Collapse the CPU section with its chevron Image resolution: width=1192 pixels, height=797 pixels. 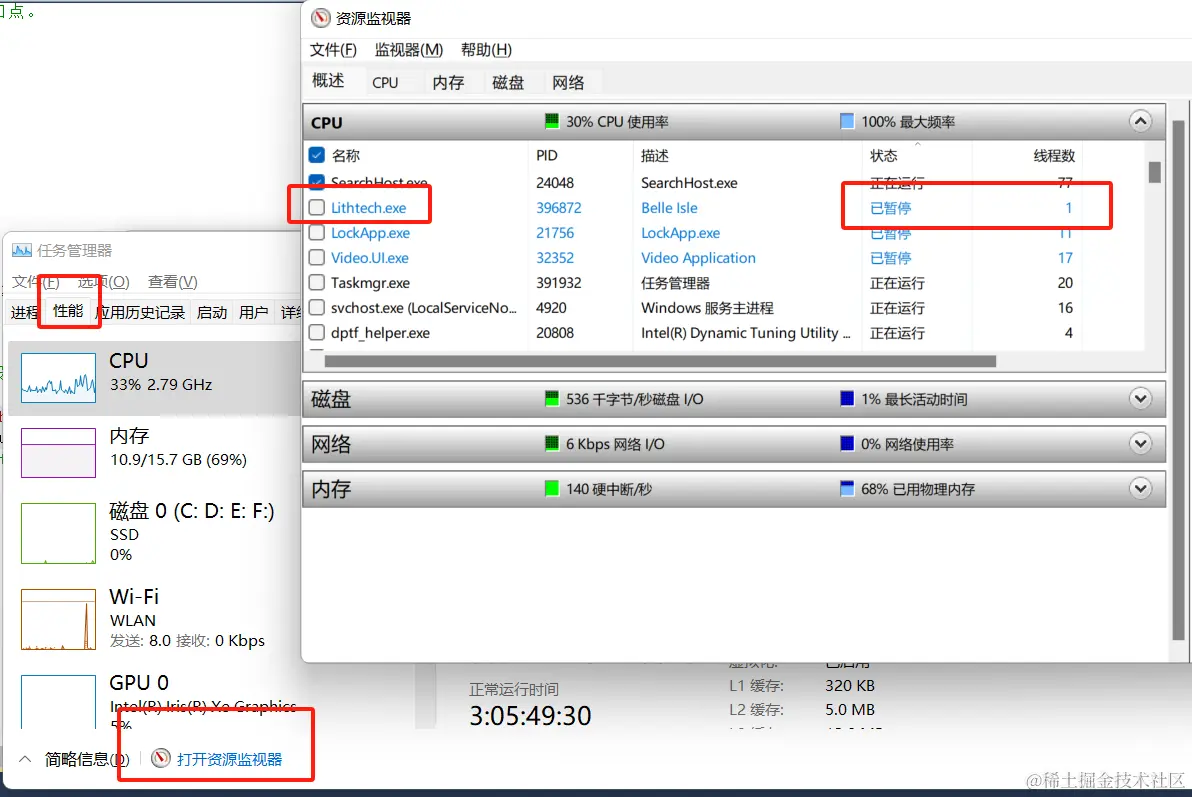[1140, 122]
